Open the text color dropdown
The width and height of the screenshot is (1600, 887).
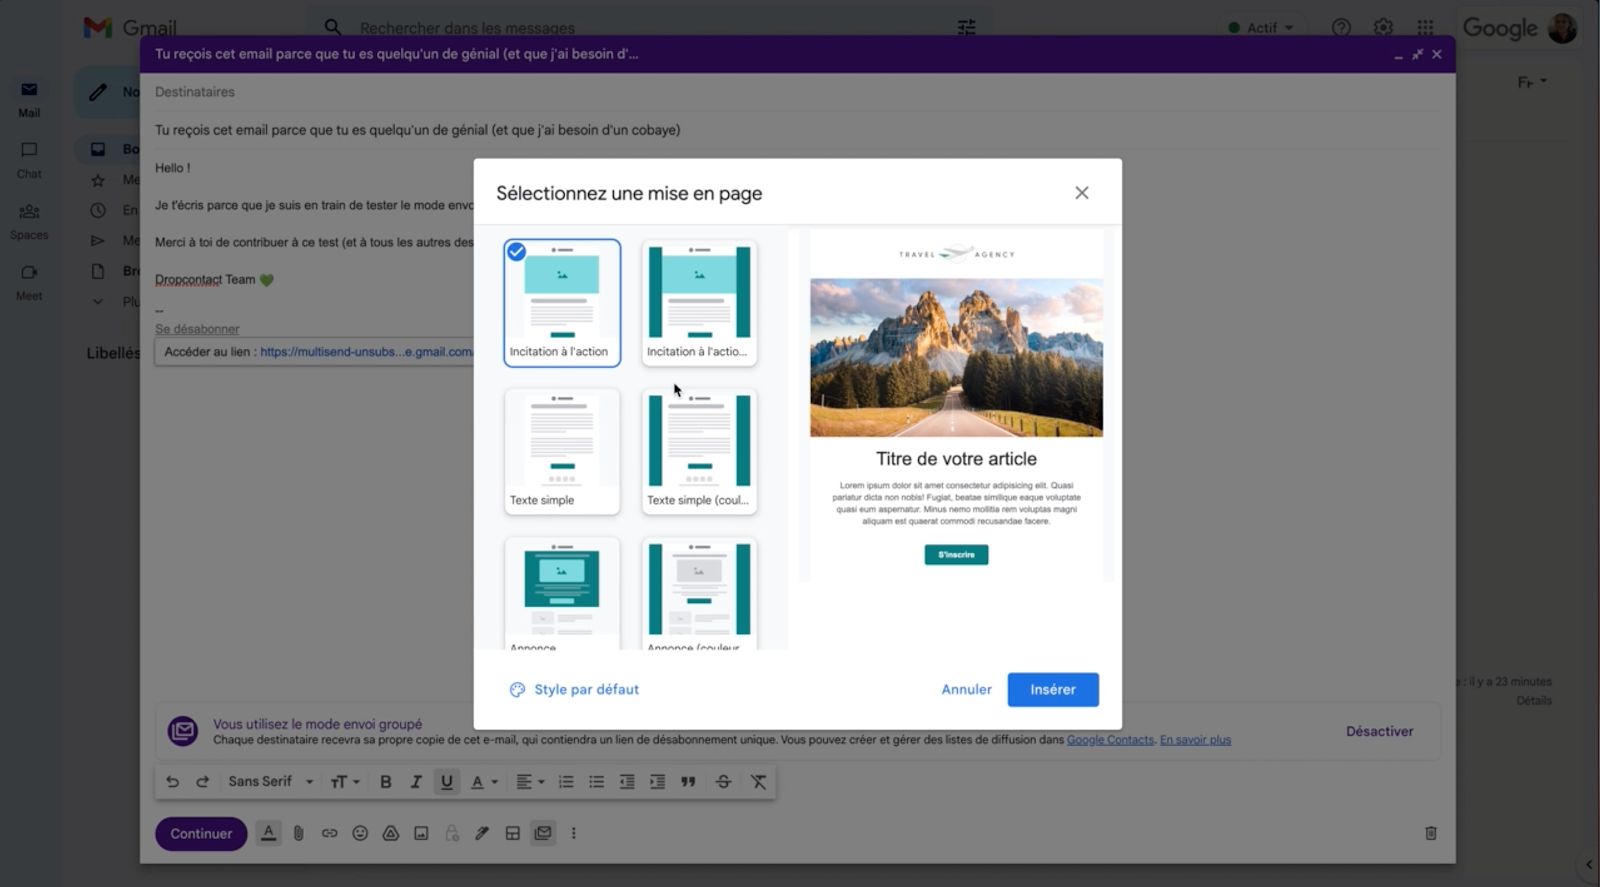click(484, 782)
